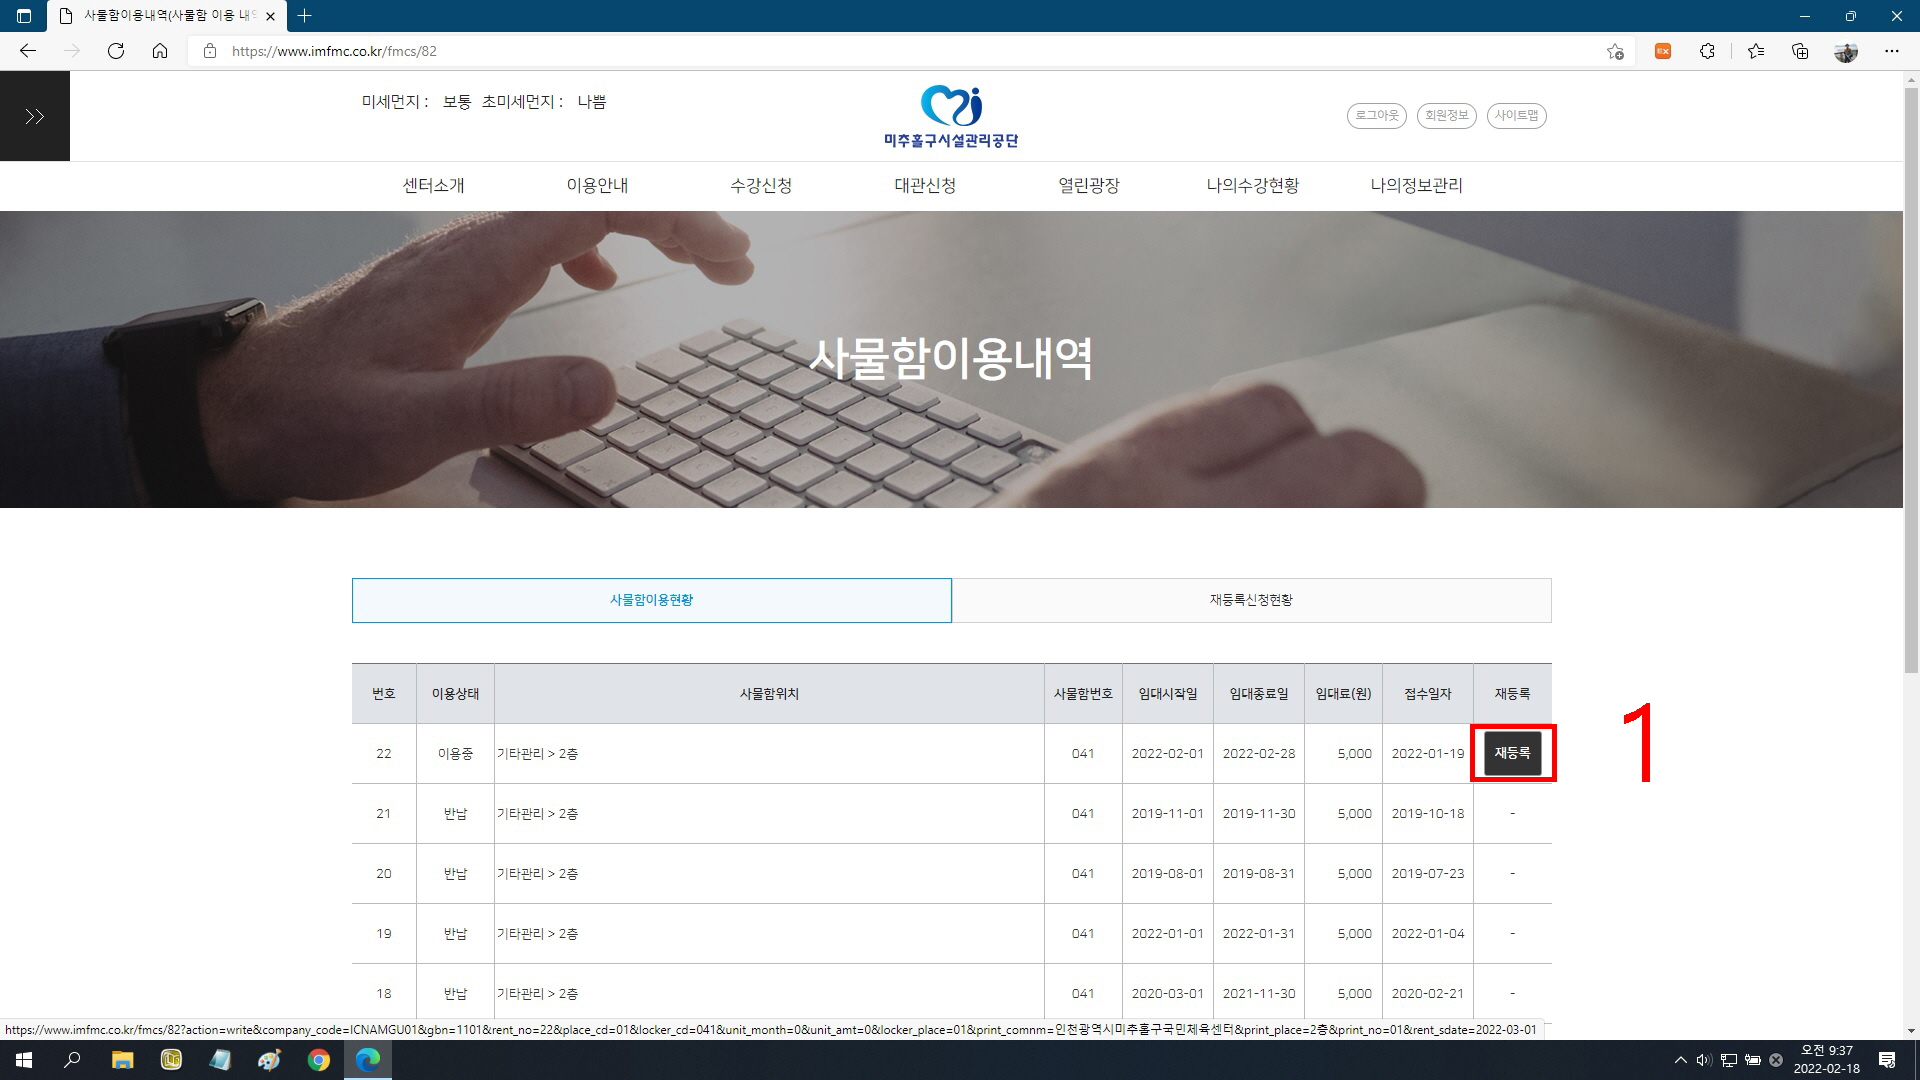The height and width of the screenshot is (1080, 1920).
Task: Open the 수강신청 menu
Action: (x=761, y=186)
